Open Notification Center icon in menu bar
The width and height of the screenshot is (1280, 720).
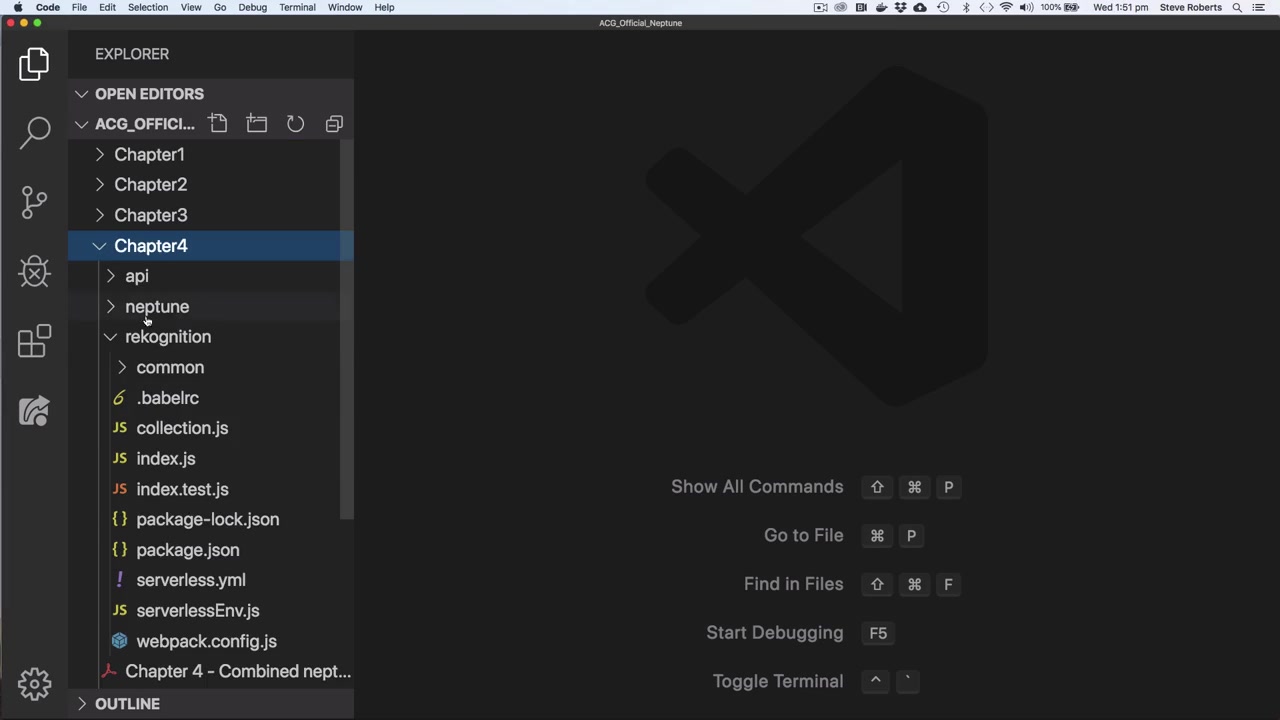coord(1259,7)
